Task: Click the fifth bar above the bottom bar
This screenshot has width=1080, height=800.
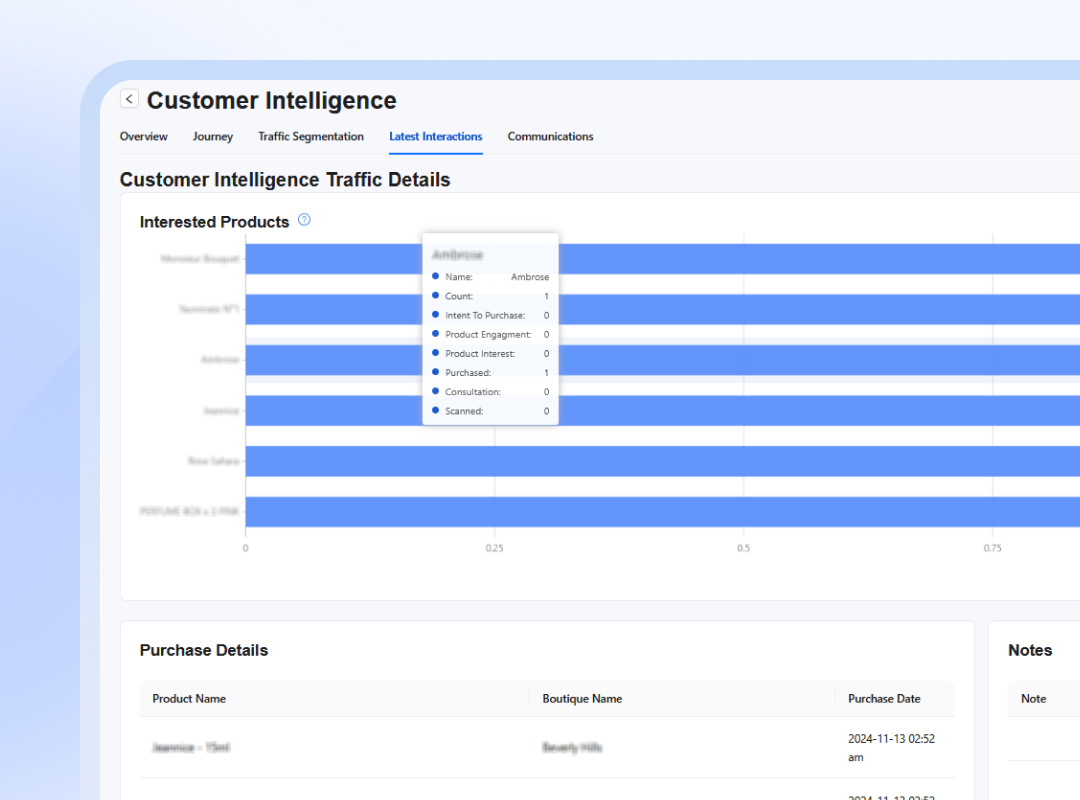Action: click(x=663, y=258)
